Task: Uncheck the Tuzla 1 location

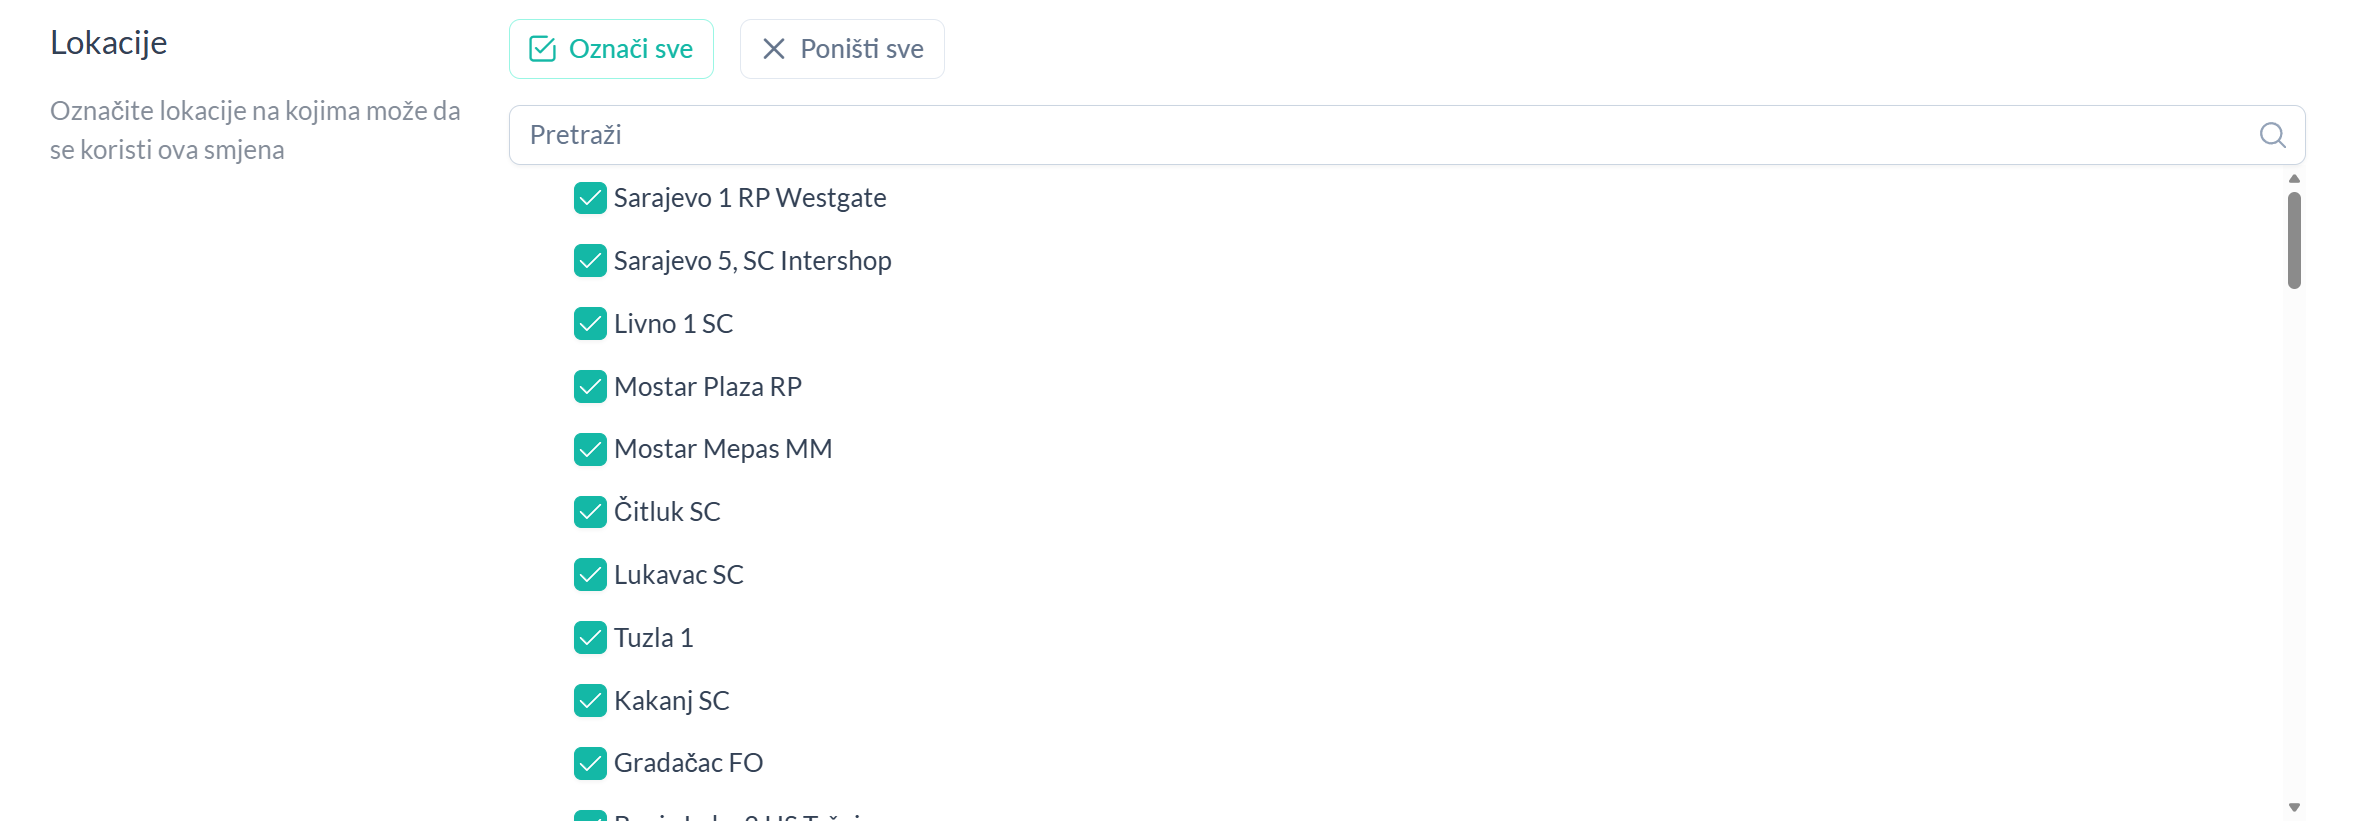Action: (x=590, y=638)
